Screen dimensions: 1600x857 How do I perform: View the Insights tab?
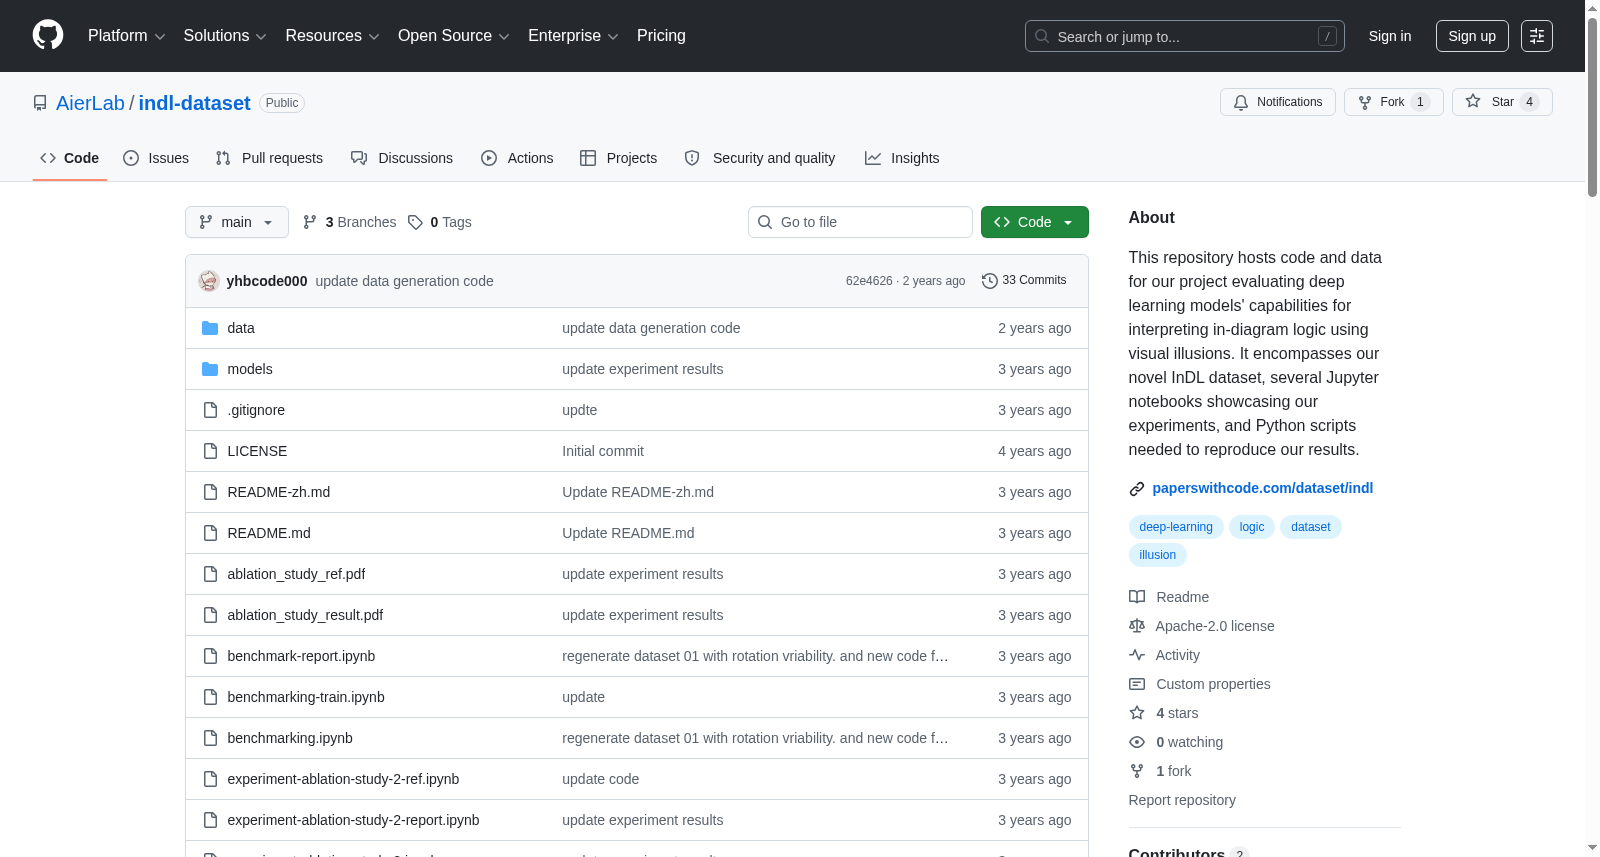point(902,158)
